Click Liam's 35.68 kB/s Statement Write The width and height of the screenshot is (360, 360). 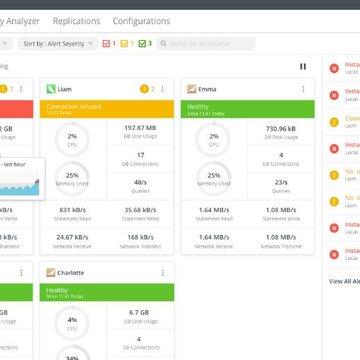(140, 214)
